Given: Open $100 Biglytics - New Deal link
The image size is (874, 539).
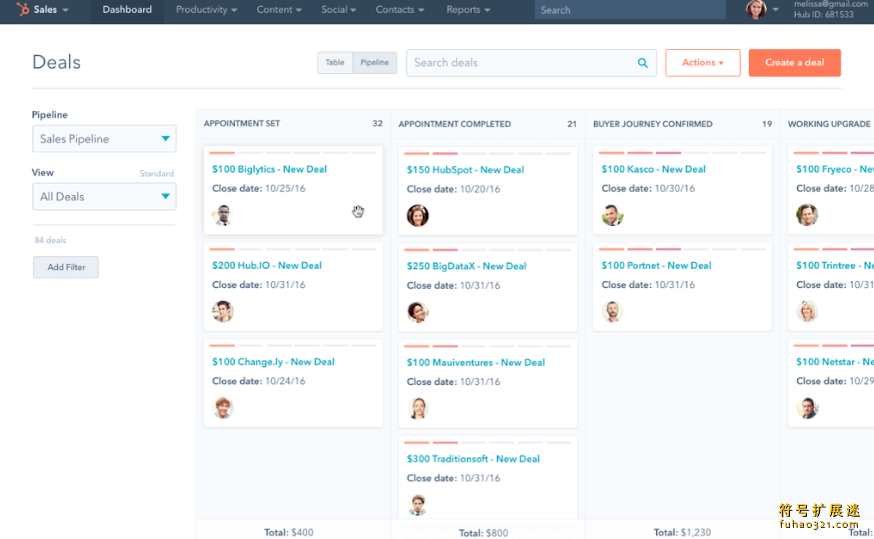Looking at the screenshot, I should point(269,169).
